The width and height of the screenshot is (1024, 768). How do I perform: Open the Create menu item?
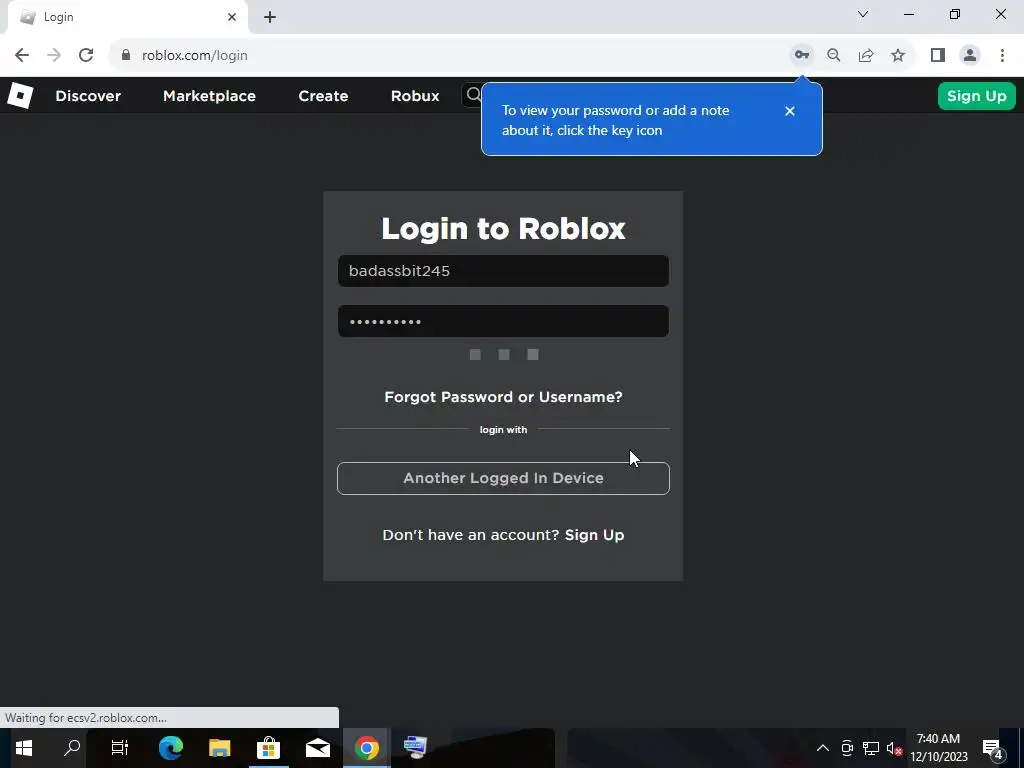(x=323, y=96)
